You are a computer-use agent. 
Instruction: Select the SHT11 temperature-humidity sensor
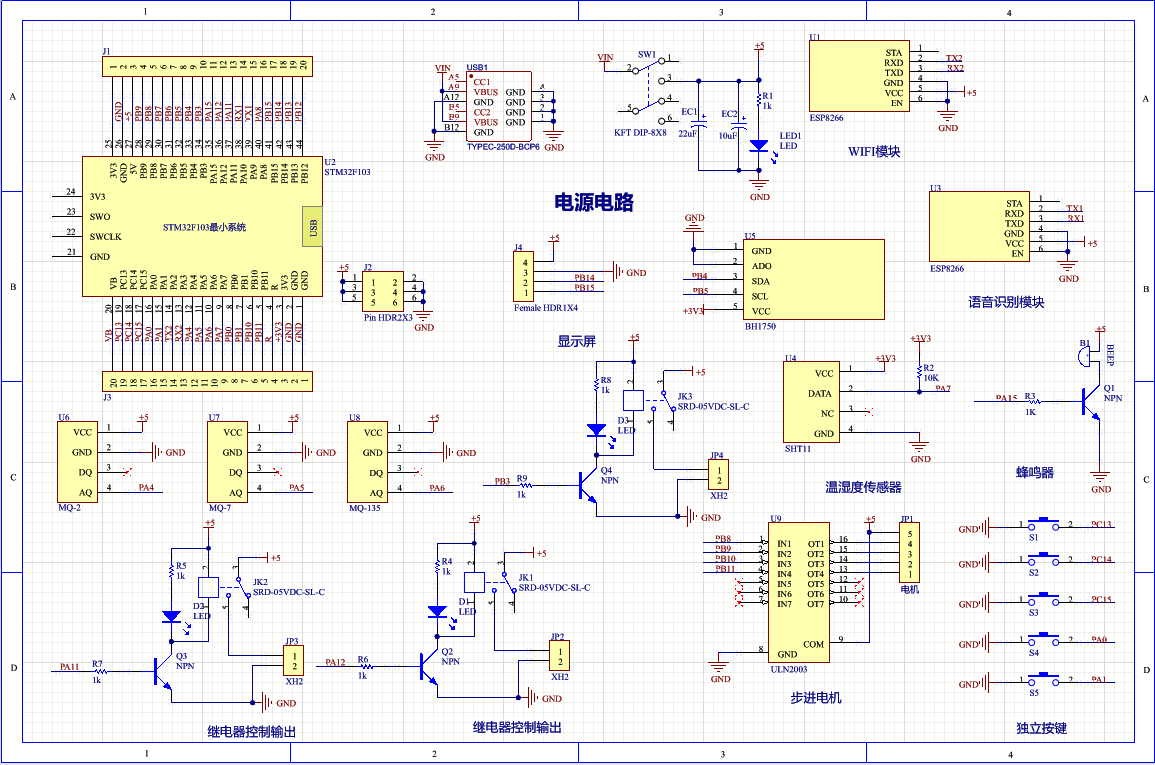(812, 400)
